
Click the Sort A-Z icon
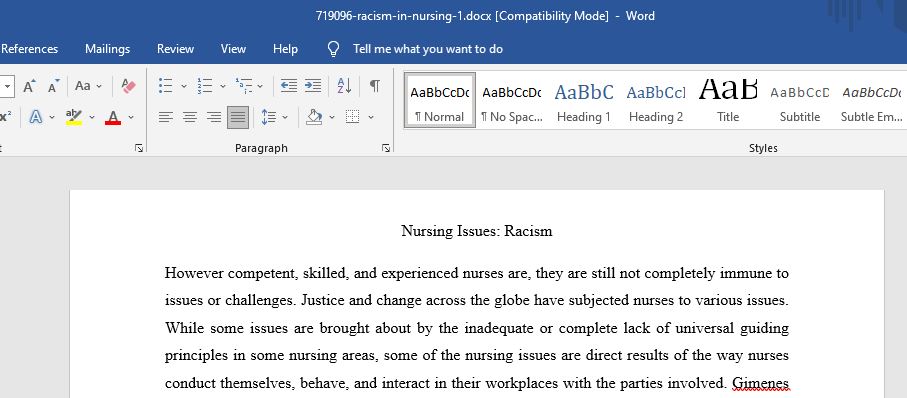[344, 86]
